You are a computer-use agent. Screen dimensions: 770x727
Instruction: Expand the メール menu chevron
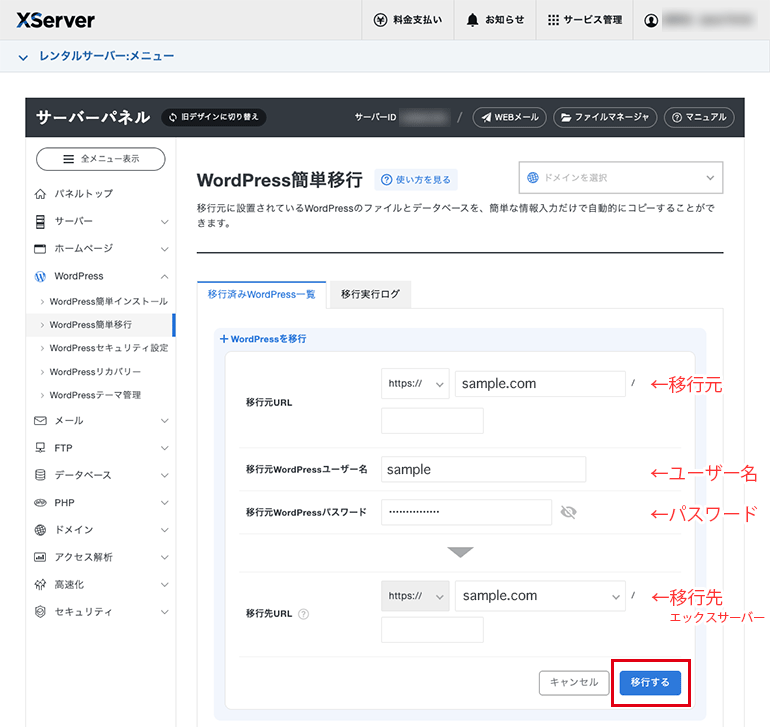(165, 421)
